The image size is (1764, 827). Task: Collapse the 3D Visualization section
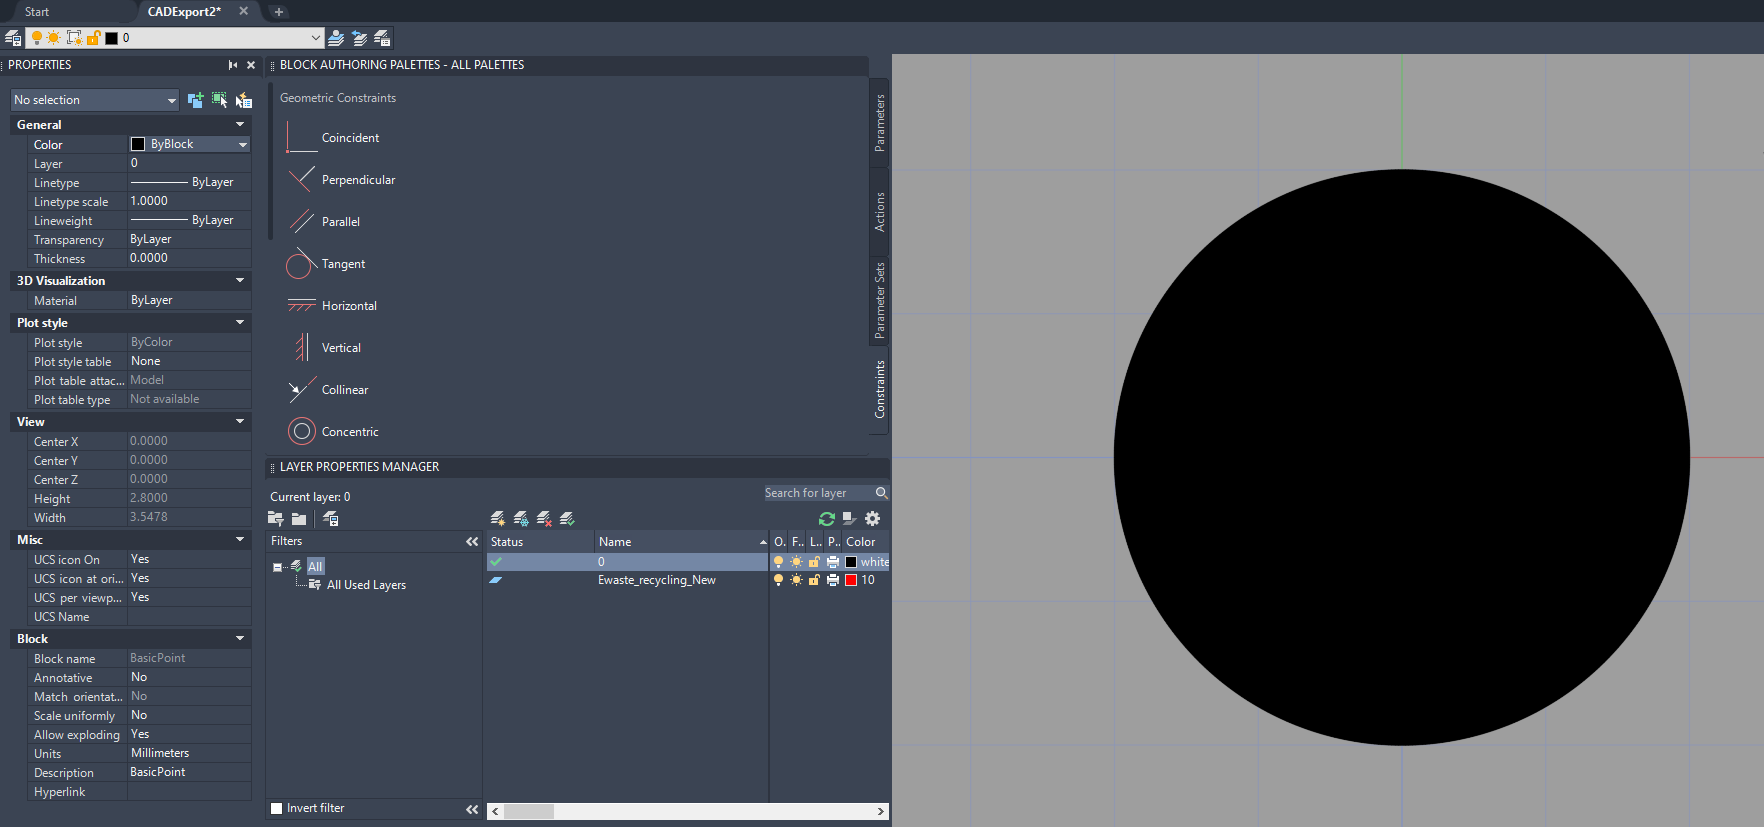240,281
